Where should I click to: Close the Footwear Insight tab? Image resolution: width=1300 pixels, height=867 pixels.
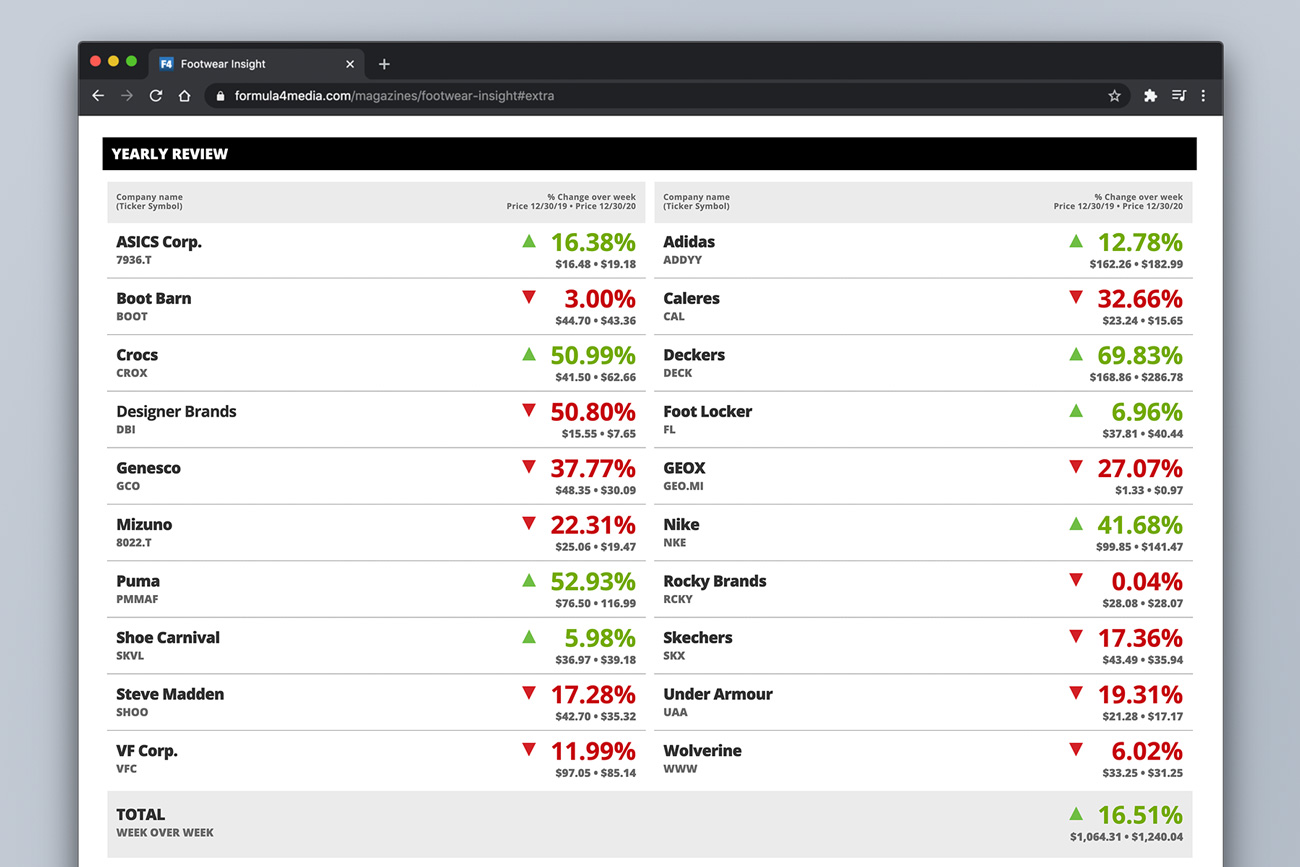point(350,64)
